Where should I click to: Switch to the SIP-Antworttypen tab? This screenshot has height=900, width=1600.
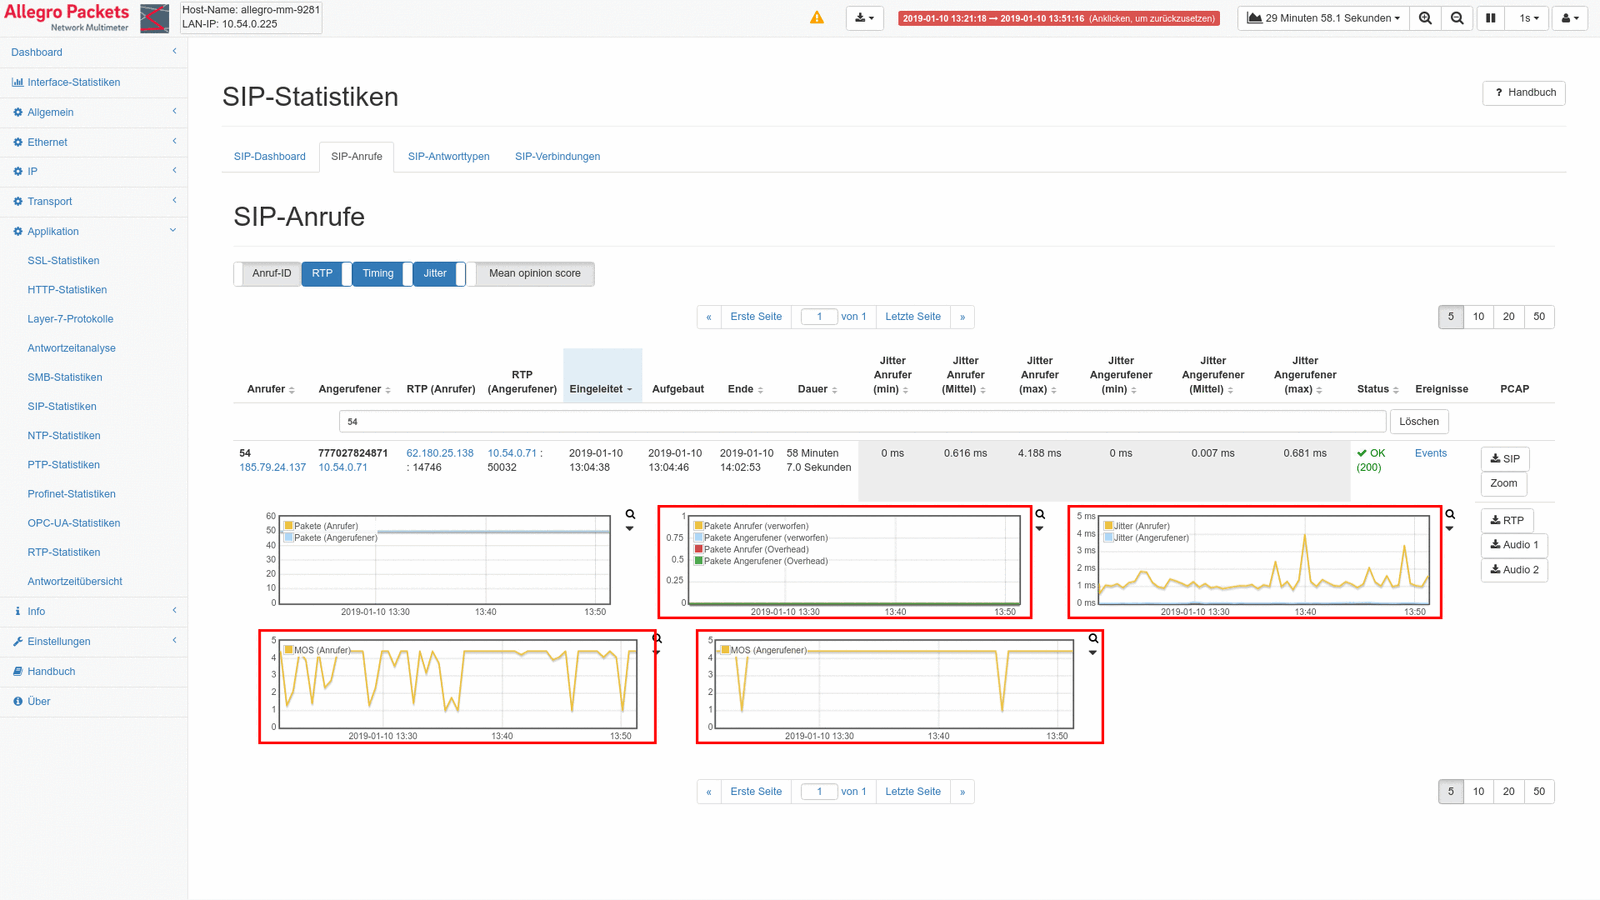pos(448,157)
